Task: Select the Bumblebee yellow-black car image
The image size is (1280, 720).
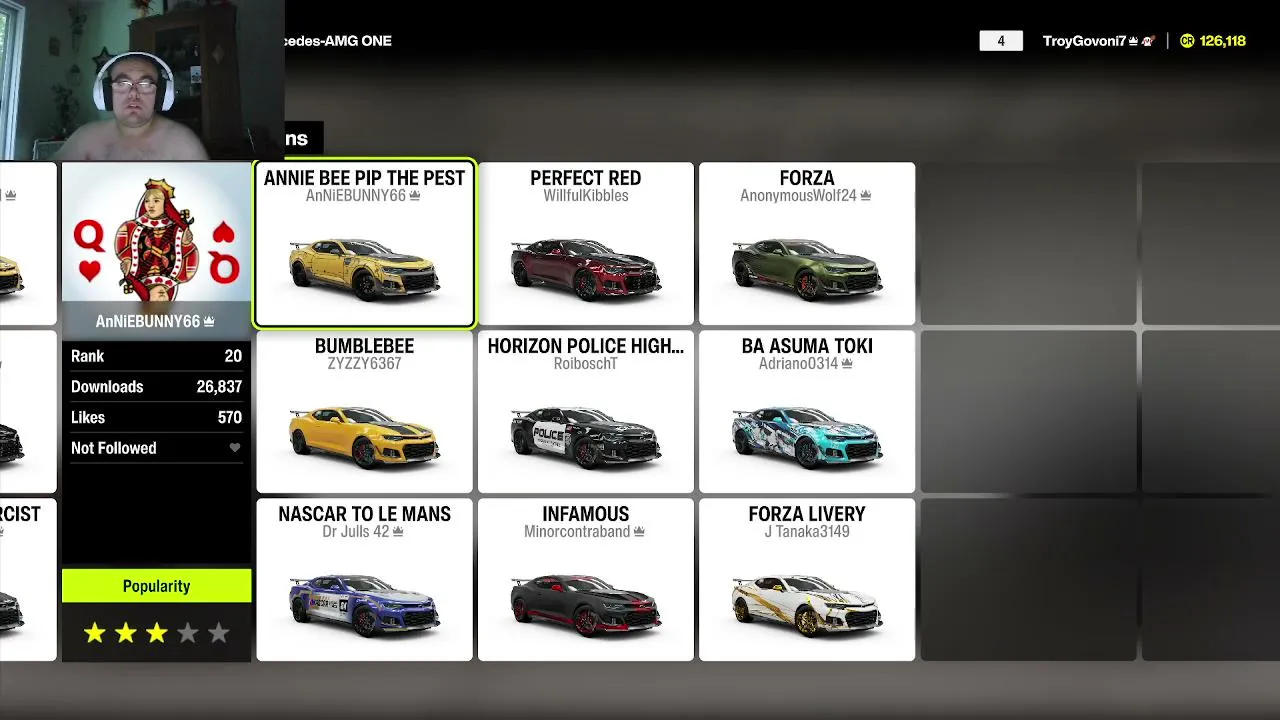Action: [364, 437]
